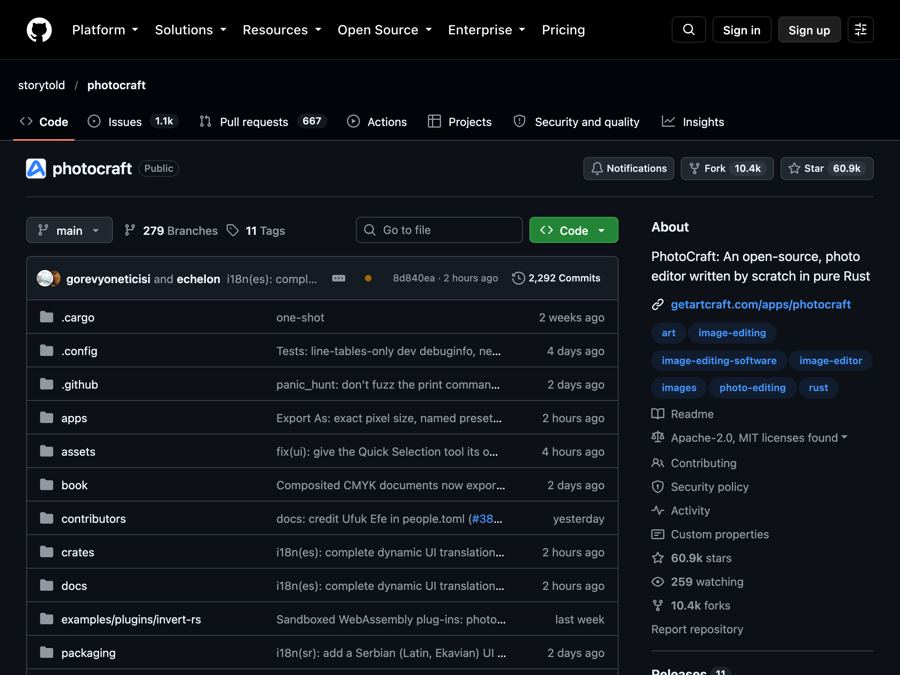Open Custom properties

click(710, 535)
